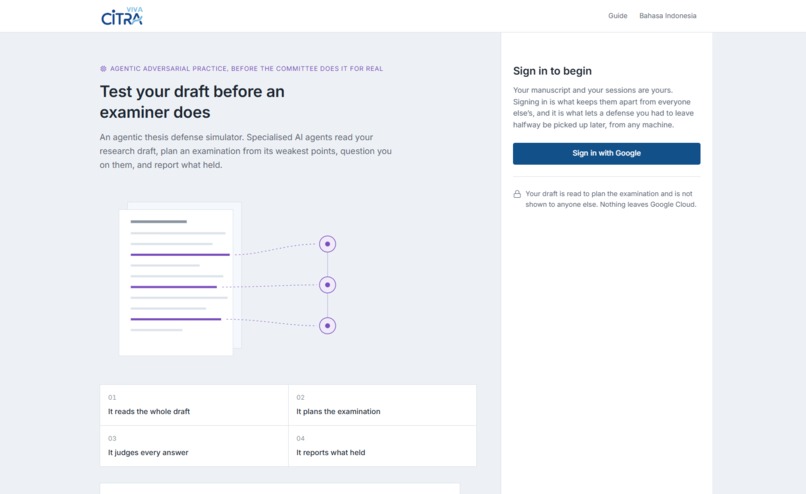Click the top purple circle node in the illustration
This screenshot has width=806, height=494.
click(327, 244)
